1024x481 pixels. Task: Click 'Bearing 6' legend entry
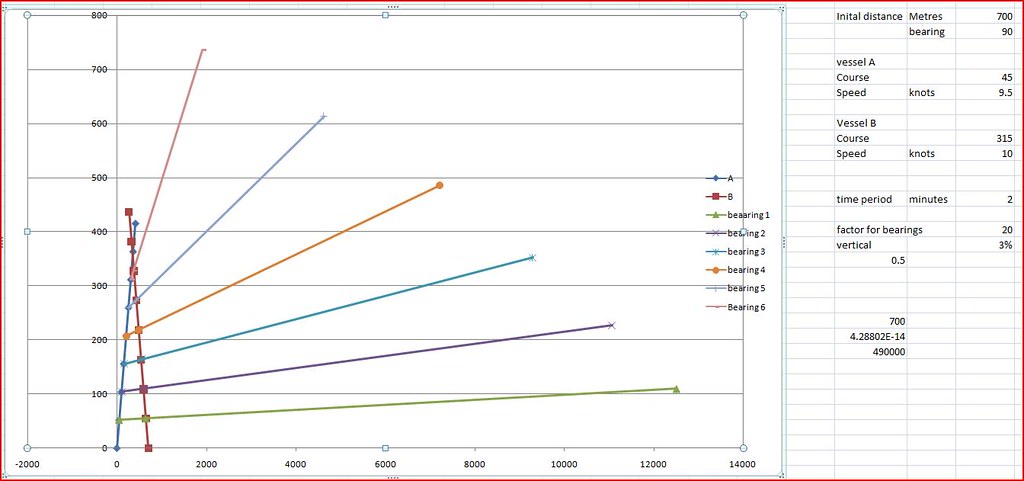tap(746, 307)
